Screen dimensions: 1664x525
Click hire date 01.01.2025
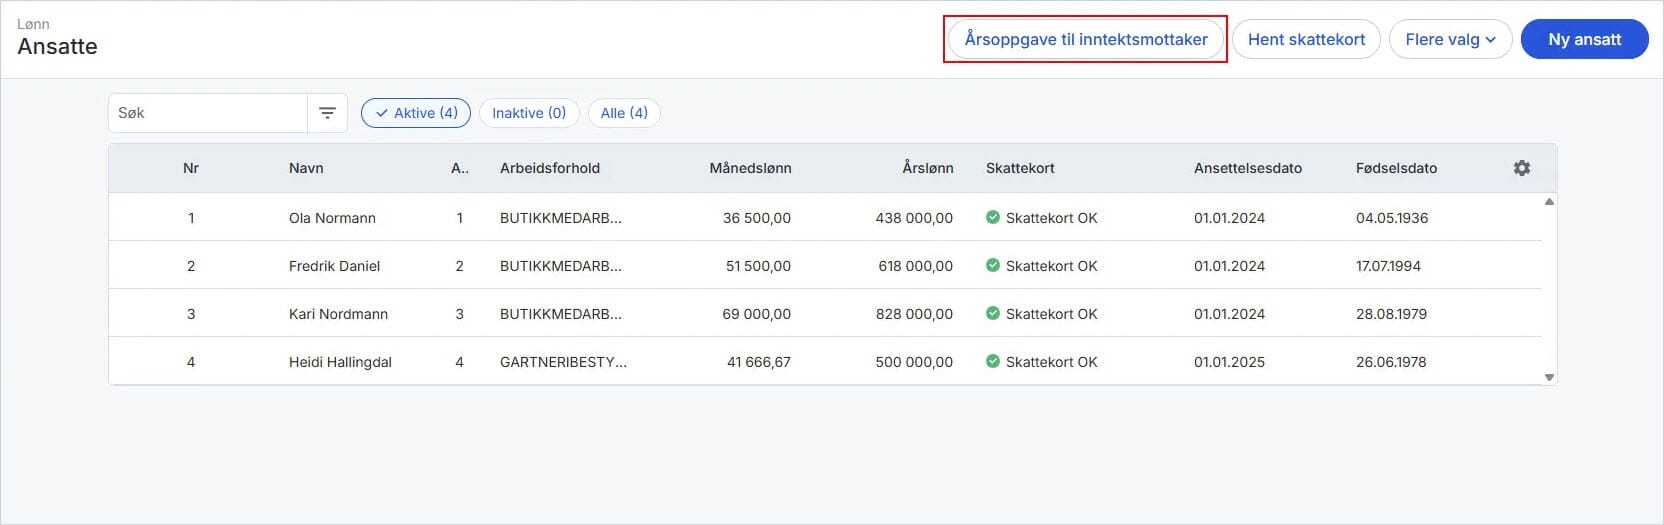pos(1229,362)
